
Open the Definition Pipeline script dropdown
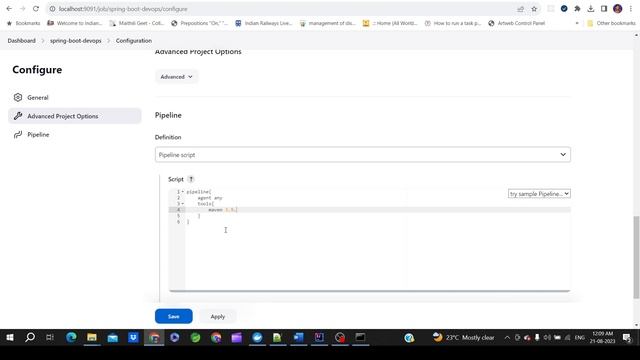click(362, 155)
